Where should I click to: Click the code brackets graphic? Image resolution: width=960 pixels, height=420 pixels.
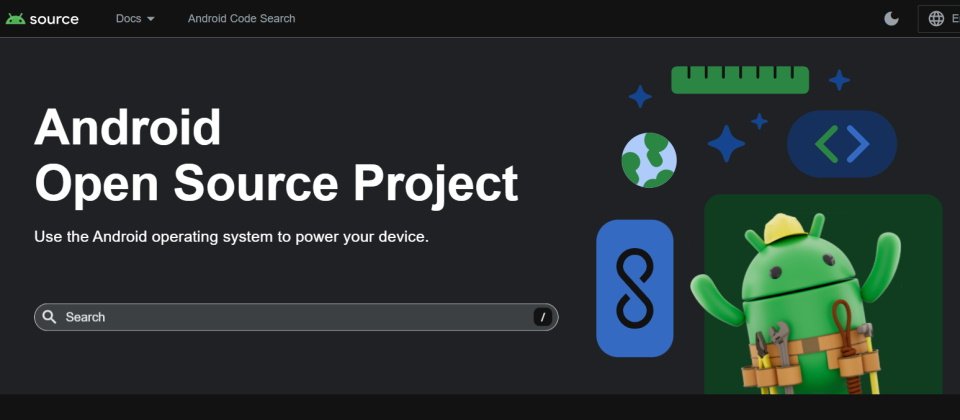pos(842,144)
